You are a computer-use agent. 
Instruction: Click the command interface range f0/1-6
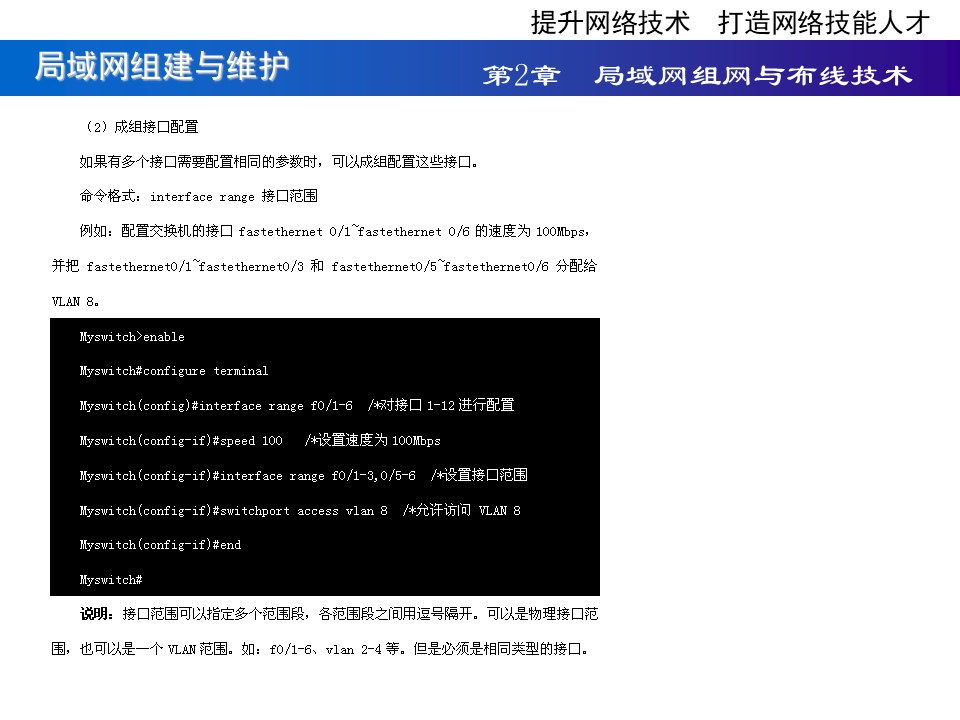pos(276,406)
